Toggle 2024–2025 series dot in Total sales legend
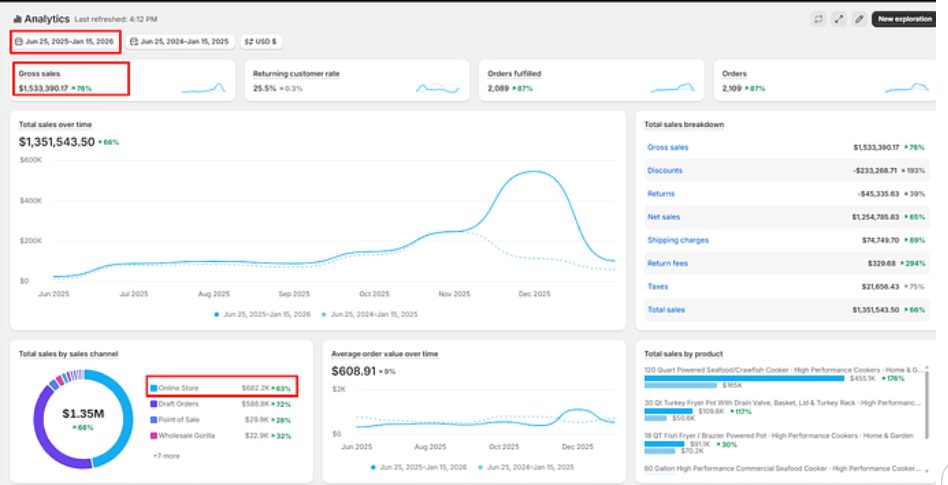Screen dimensions: 948x485 324,314
